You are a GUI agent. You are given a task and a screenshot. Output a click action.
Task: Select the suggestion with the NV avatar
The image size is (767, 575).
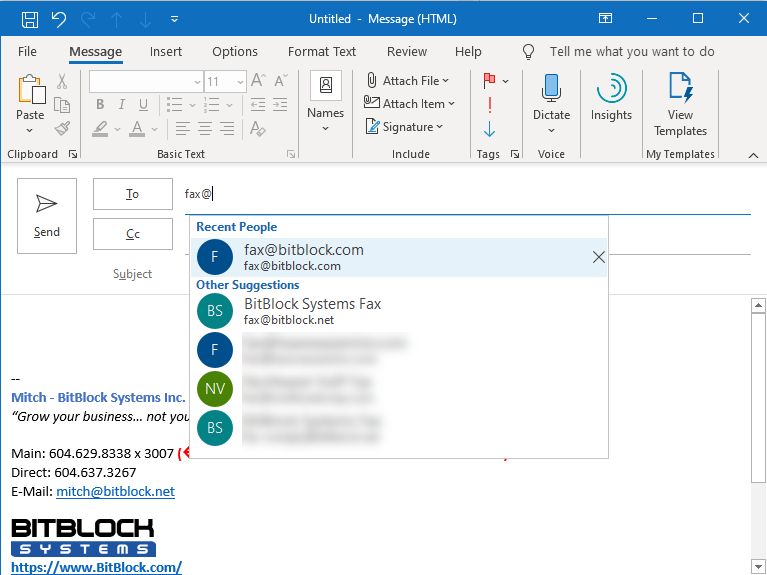399,389
